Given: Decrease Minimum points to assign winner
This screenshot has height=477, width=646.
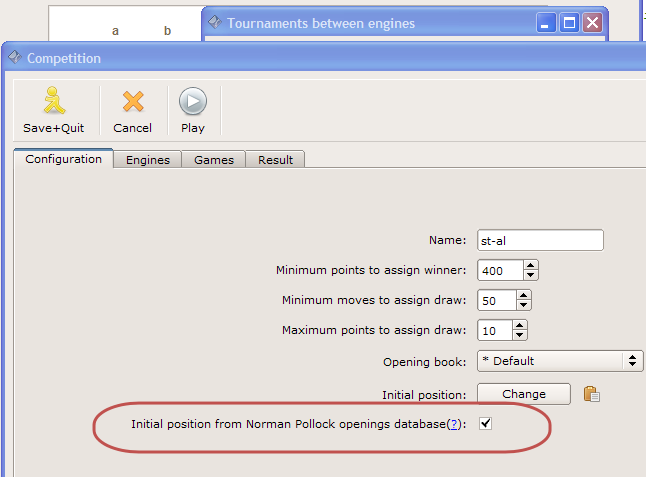Looking at the screenshot, I should coord(531,275).
